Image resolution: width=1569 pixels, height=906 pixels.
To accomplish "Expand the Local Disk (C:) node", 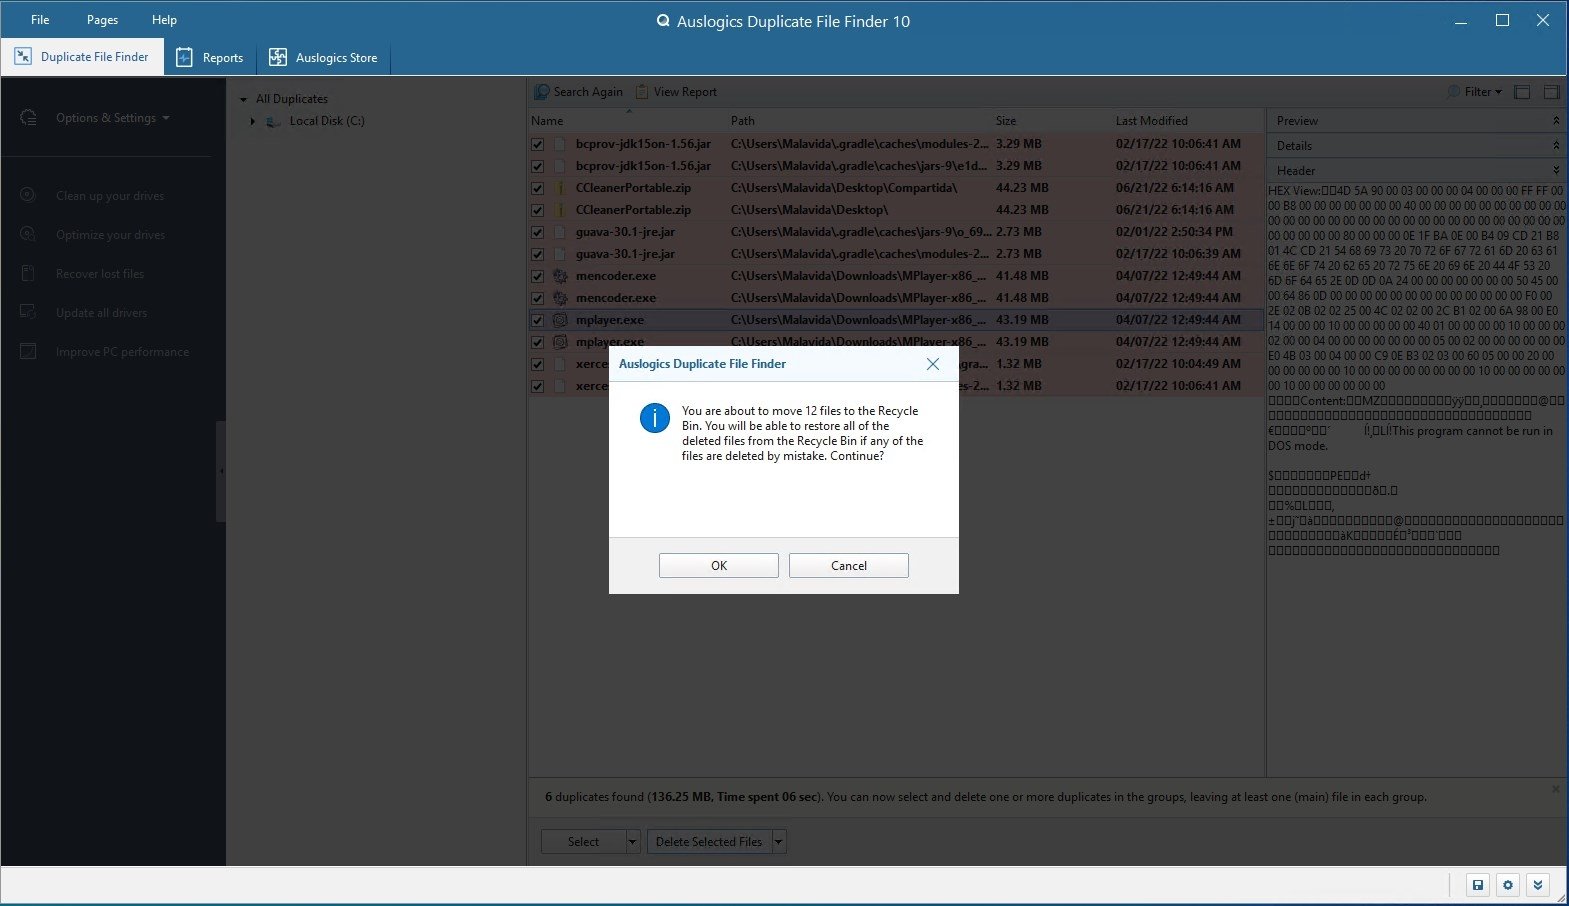I will (x=253, y=121).
